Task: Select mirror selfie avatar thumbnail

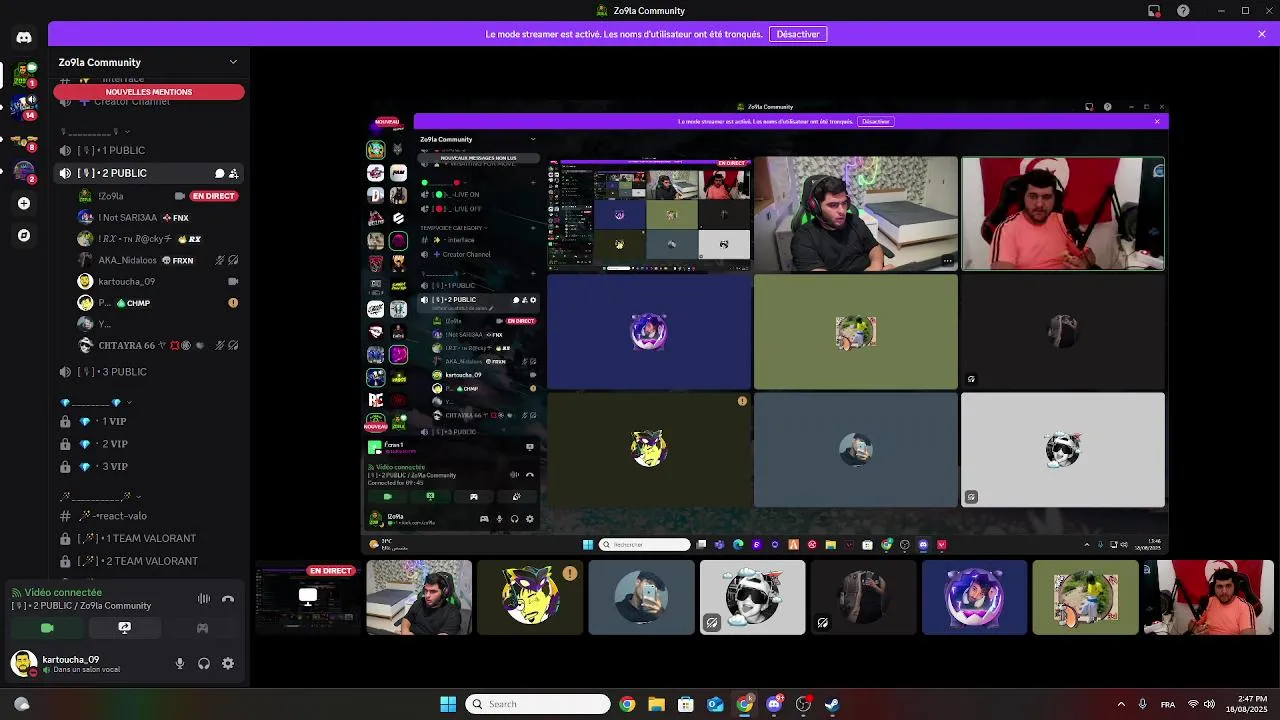Action: [641, 598]
